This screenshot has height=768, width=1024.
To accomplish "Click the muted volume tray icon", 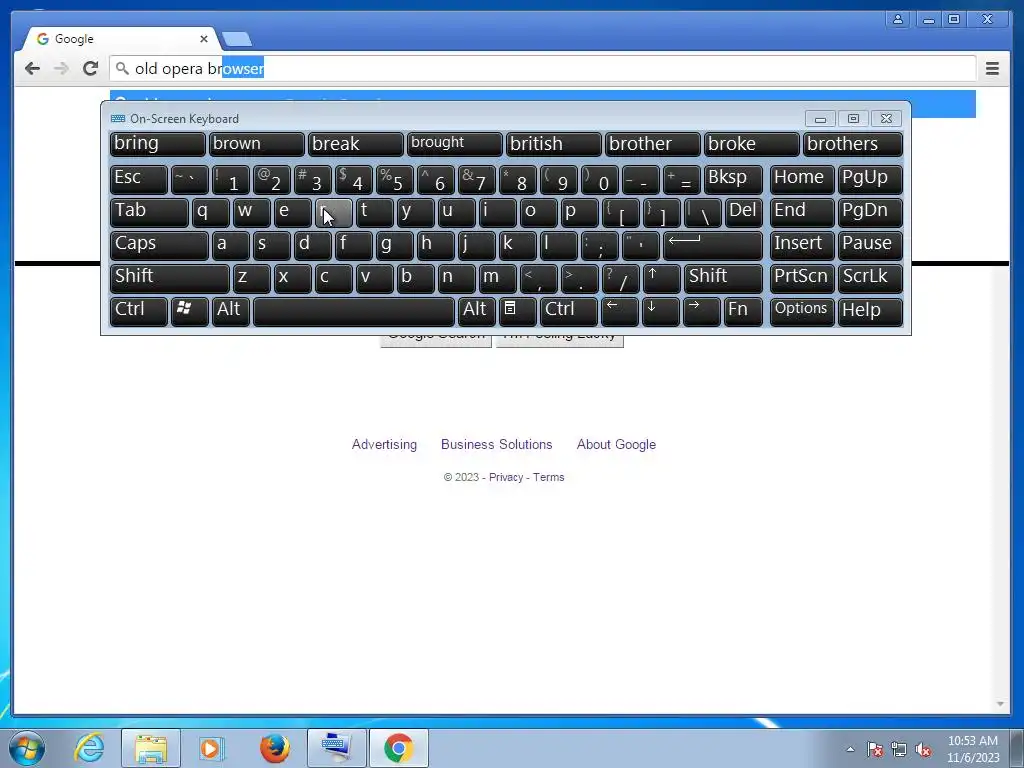I will coord(923,750).
